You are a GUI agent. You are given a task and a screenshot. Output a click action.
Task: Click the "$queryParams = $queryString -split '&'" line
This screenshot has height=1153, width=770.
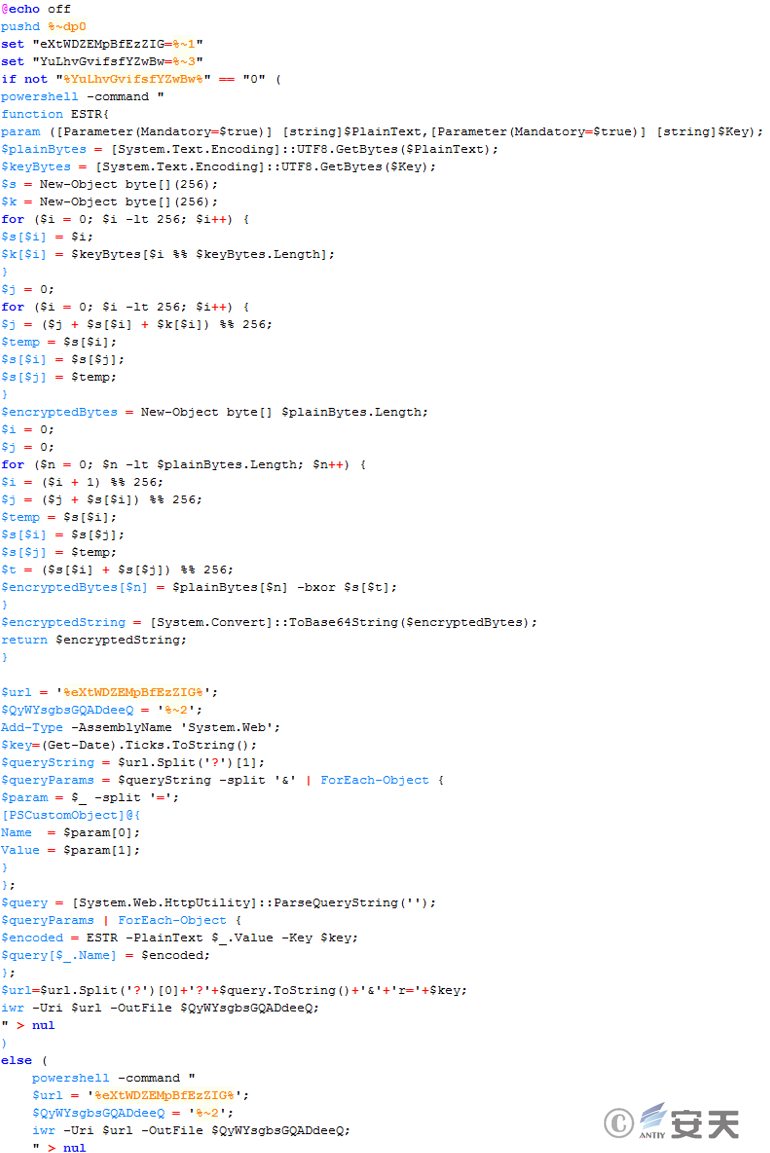222,780
